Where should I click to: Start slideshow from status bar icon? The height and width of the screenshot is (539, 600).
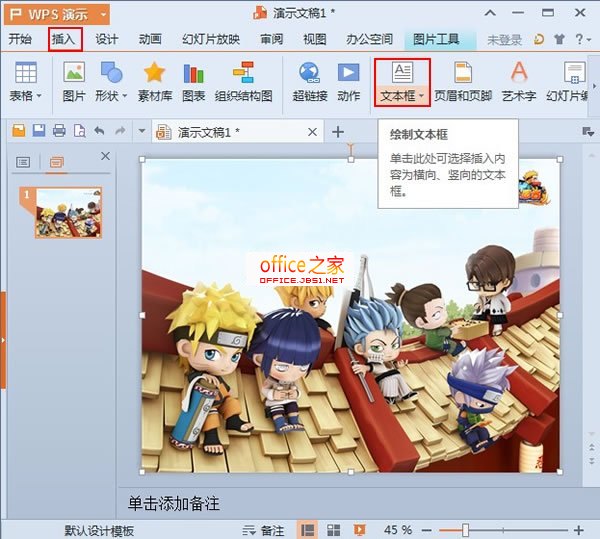pos(359,530)
